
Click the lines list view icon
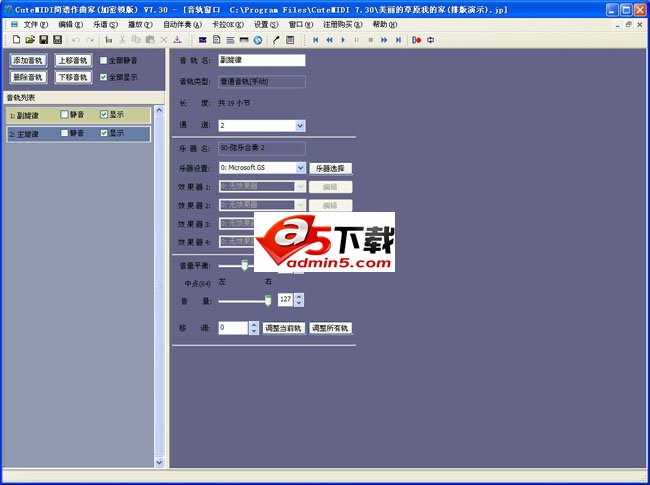click(230, 40)
